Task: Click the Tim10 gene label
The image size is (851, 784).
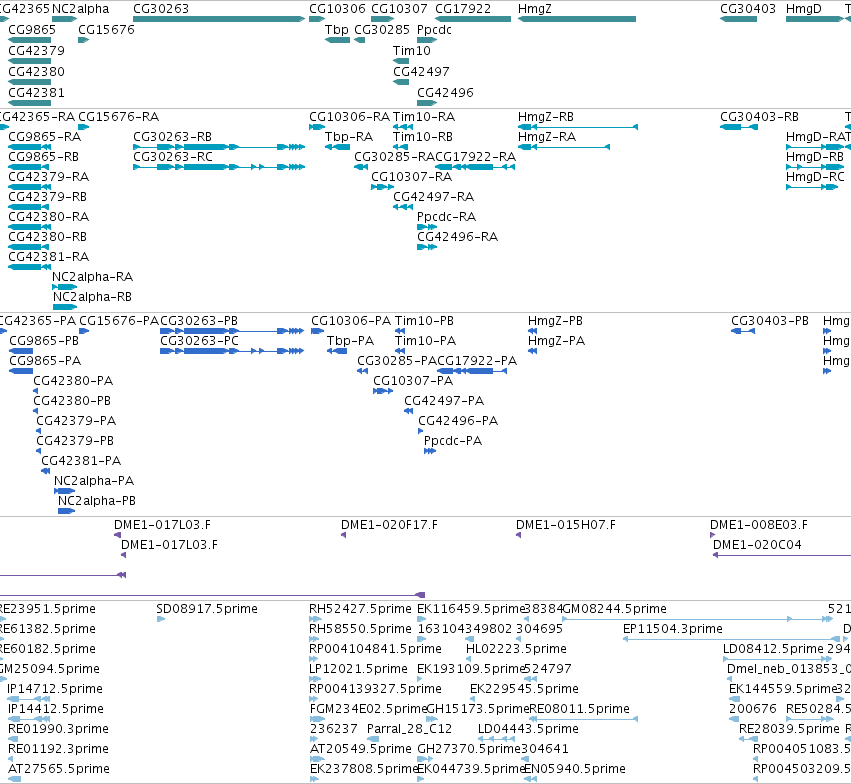Action: point(411,50)
